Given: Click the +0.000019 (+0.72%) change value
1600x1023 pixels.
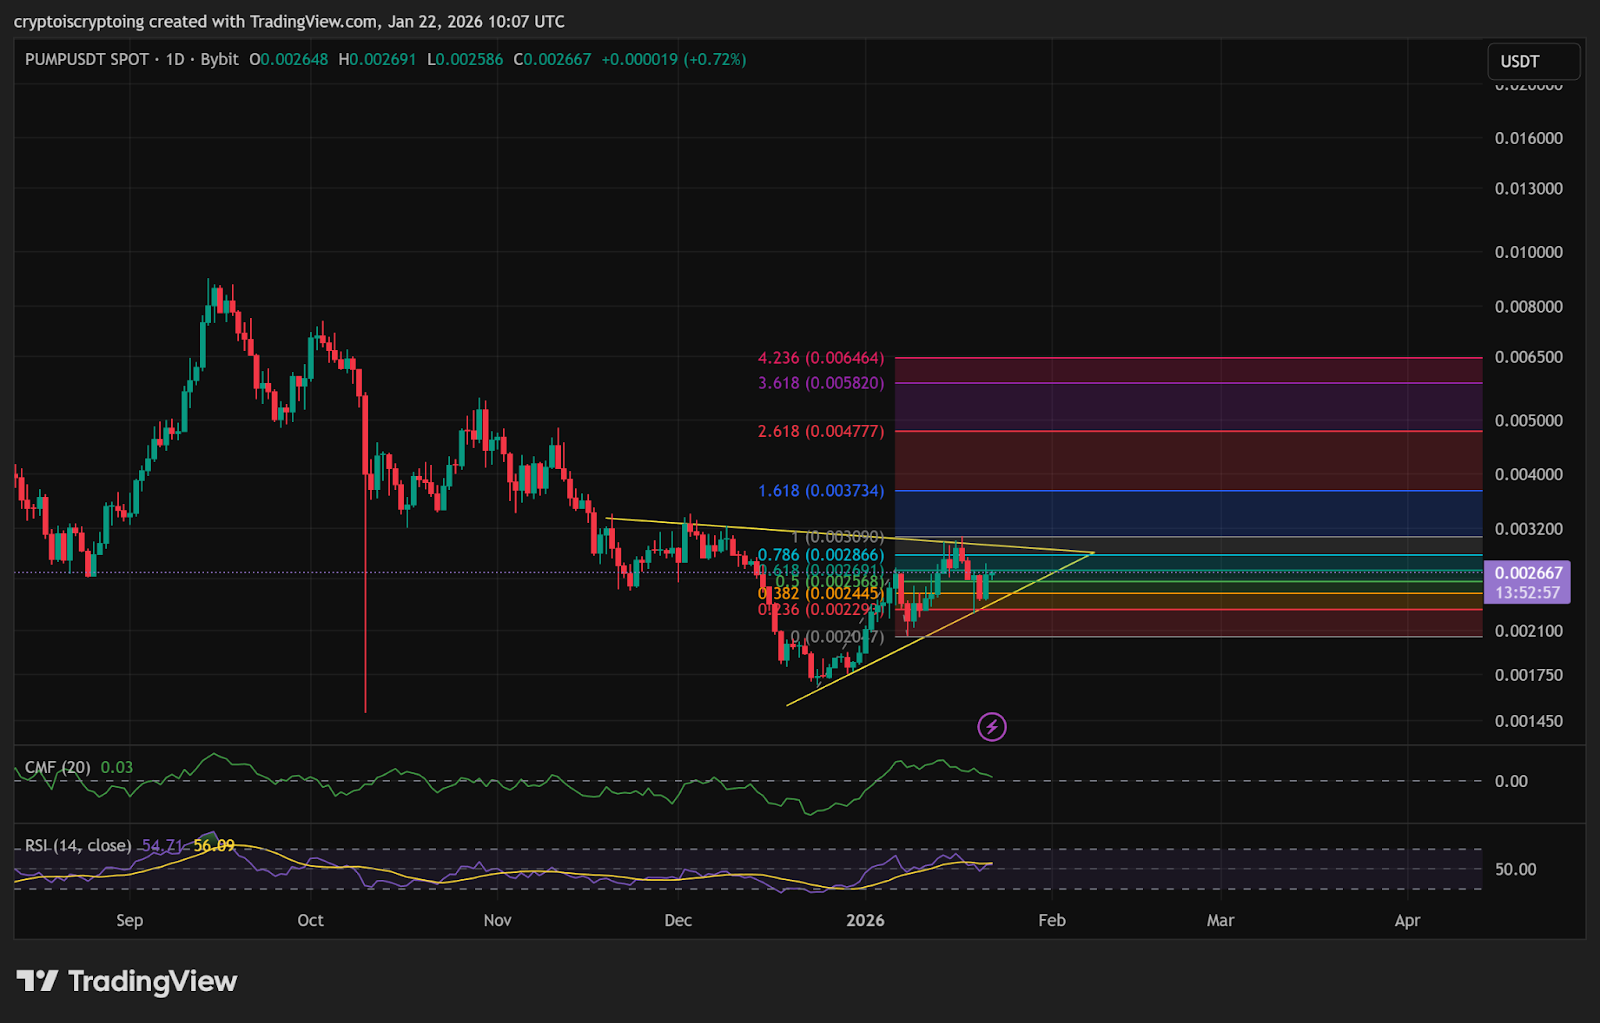Looking at the screenshot, I should [x=674, y=60].
